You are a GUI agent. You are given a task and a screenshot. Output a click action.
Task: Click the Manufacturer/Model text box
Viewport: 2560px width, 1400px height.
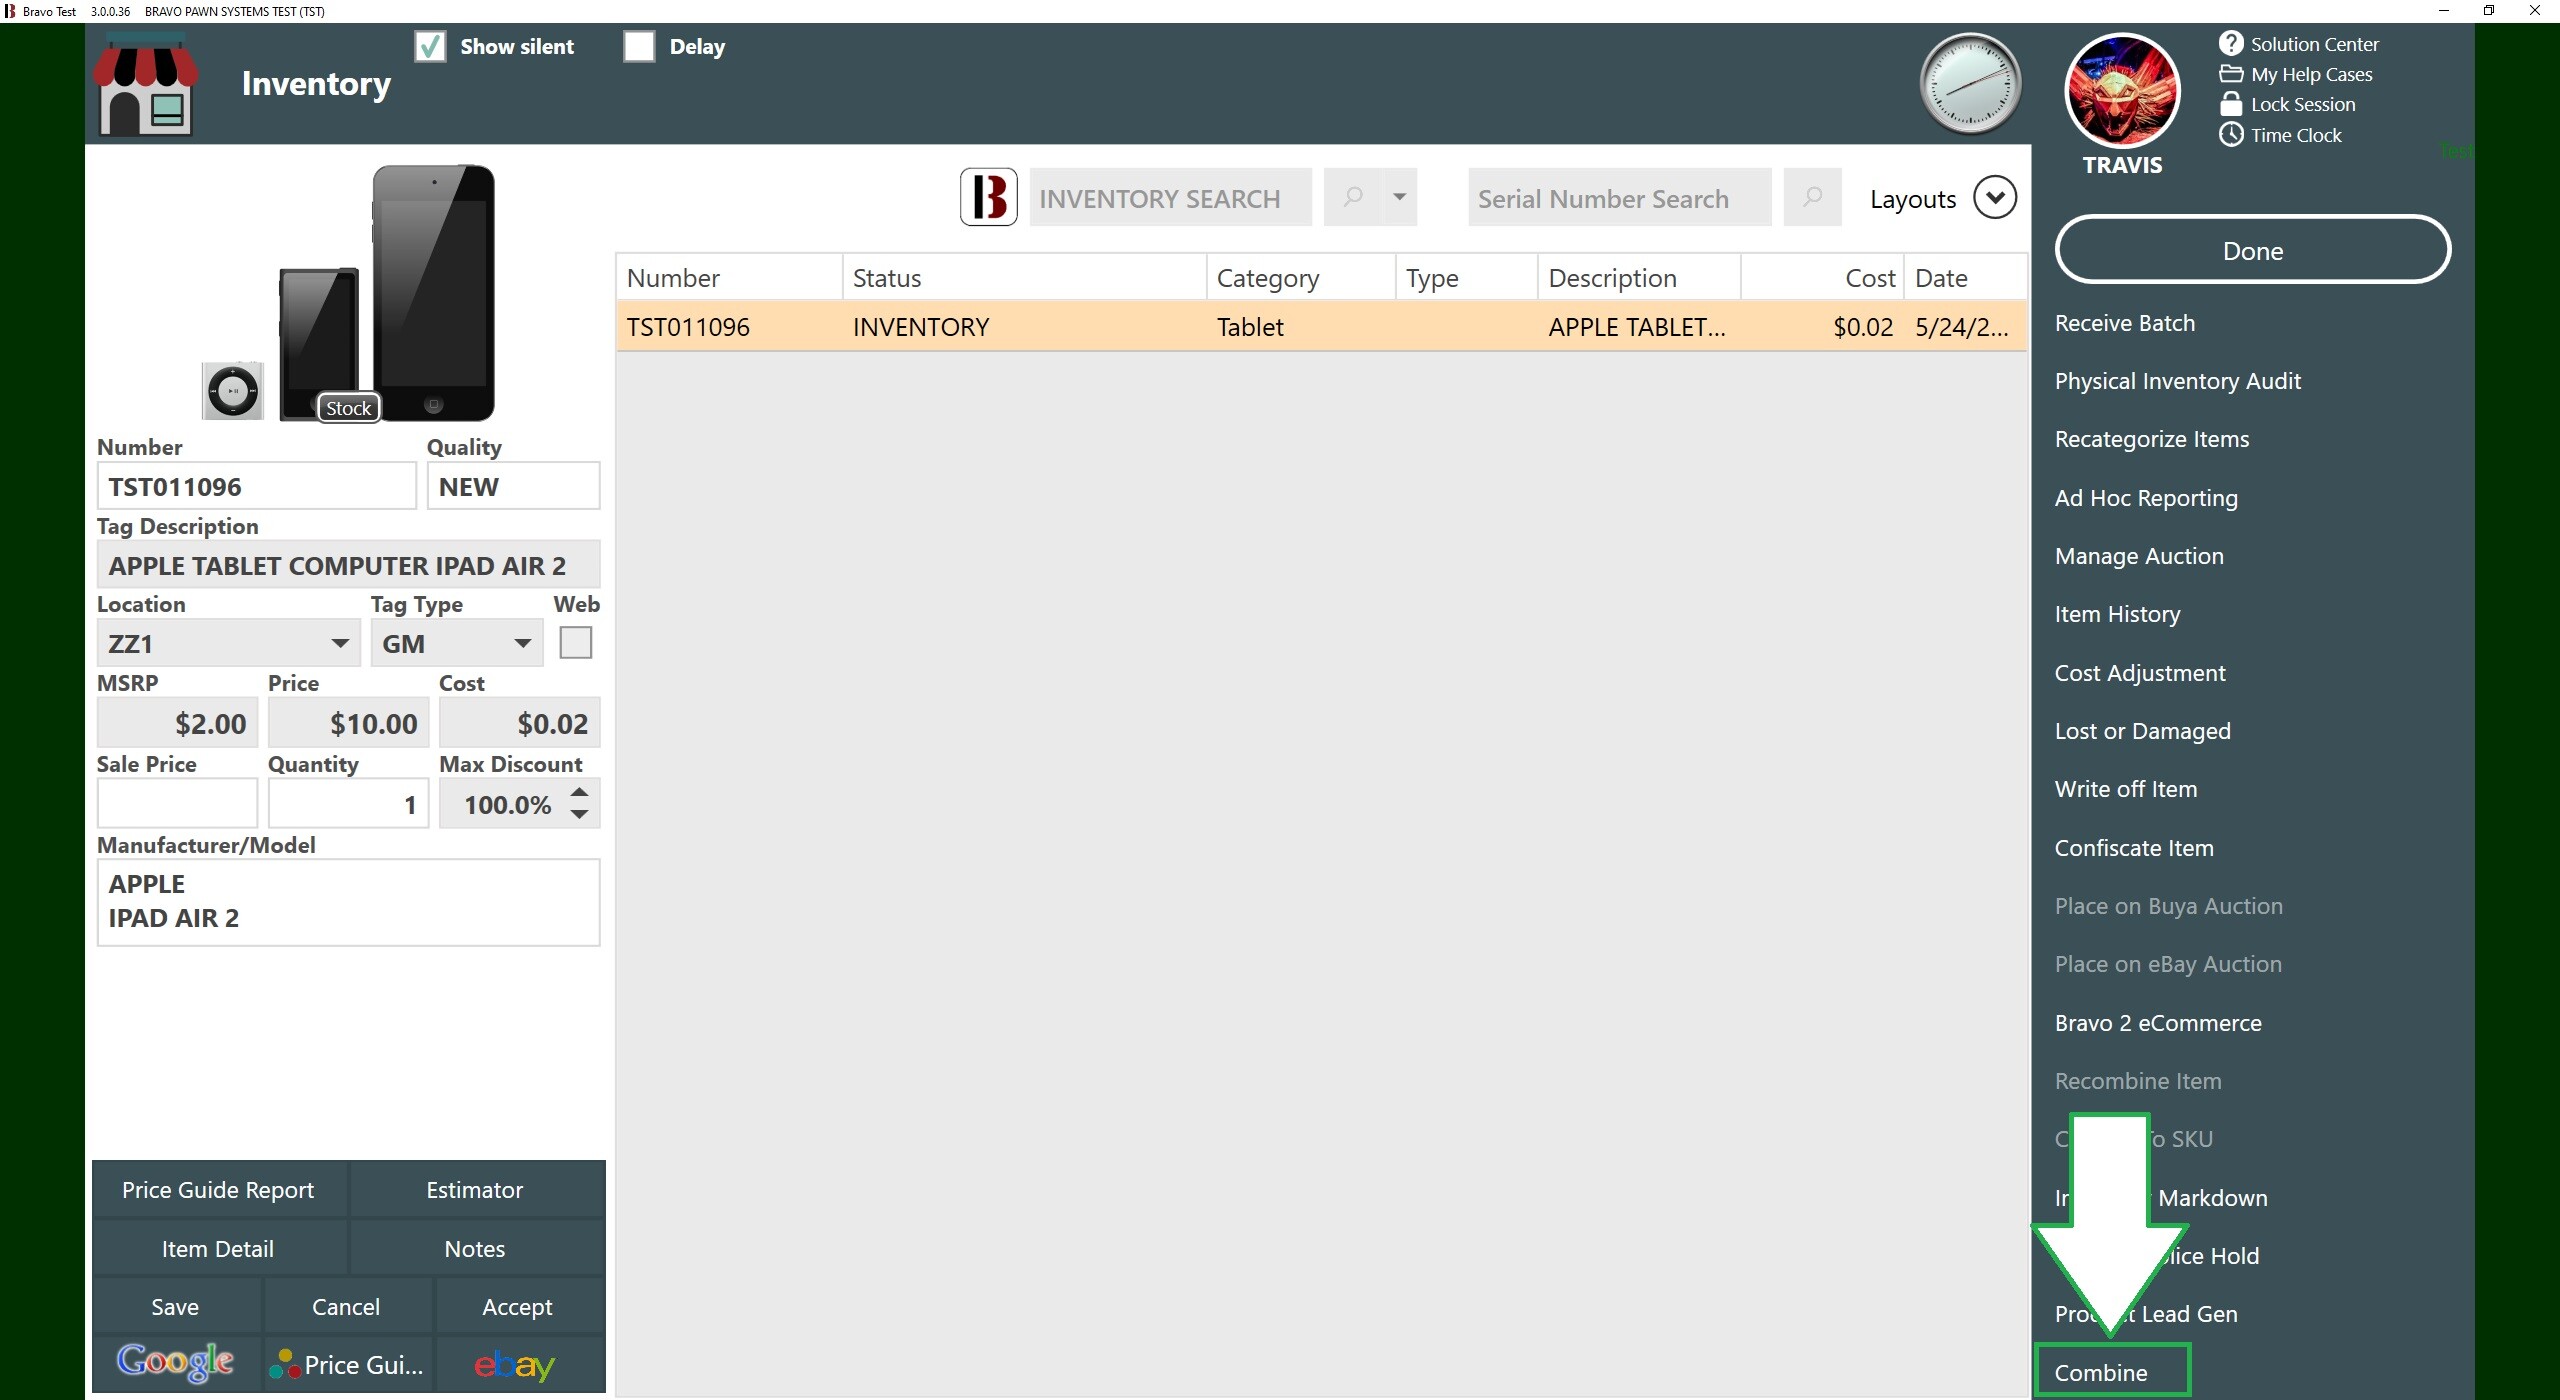pyautogui.click(x=348, y=902)
